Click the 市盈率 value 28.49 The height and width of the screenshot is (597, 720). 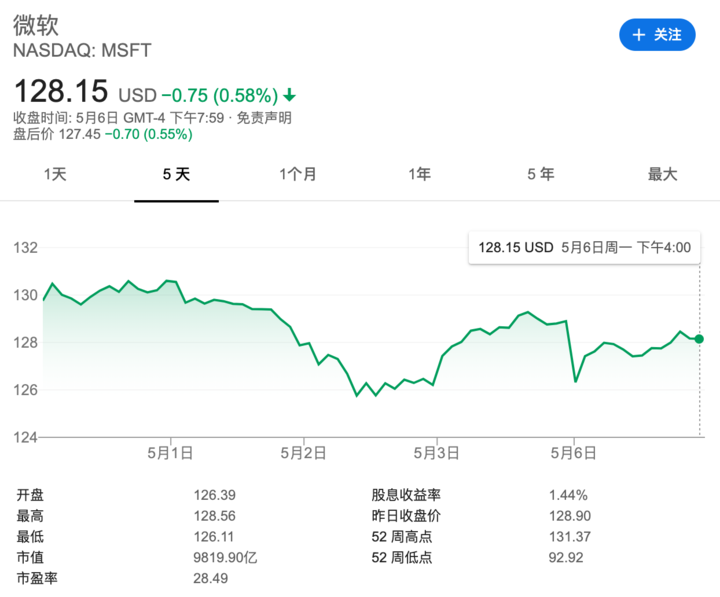(210, 578)
